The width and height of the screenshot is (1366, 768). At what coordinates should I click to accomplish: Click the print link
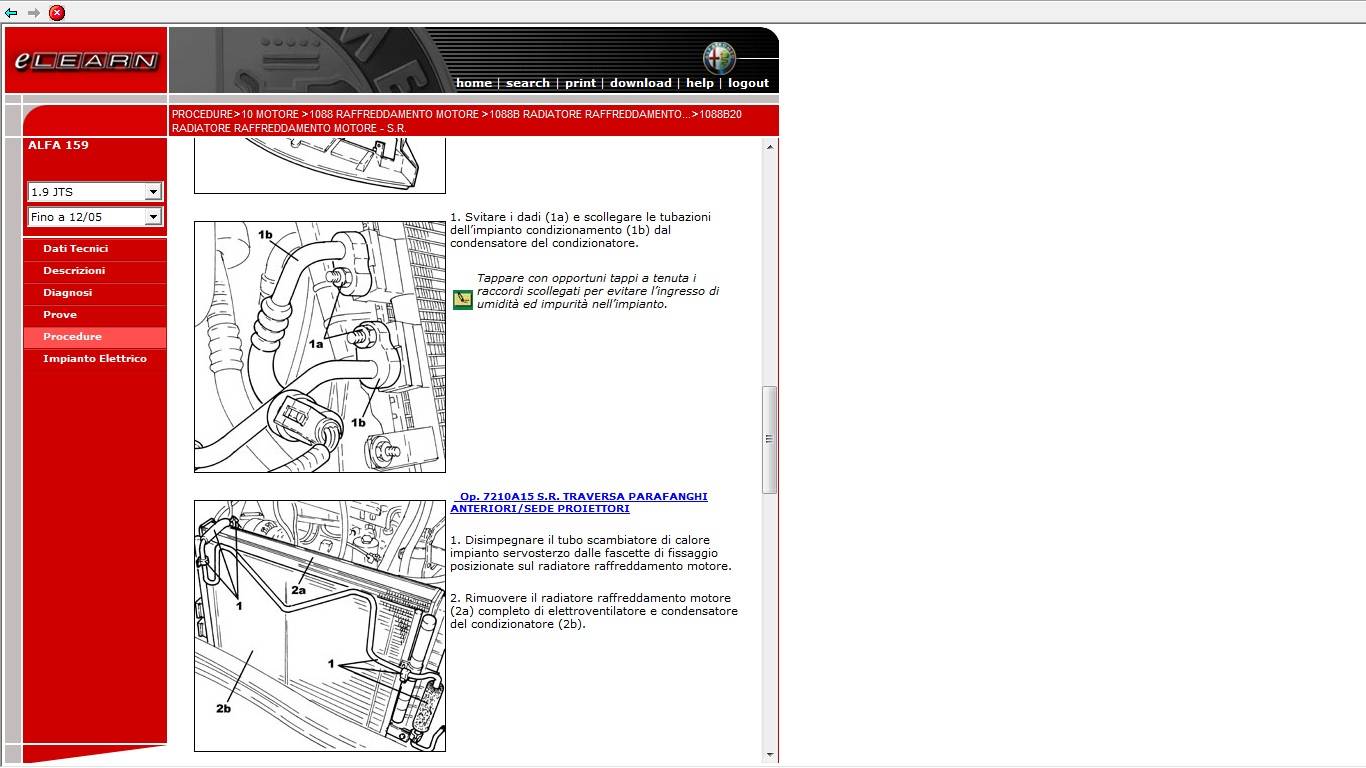[580, 83]
